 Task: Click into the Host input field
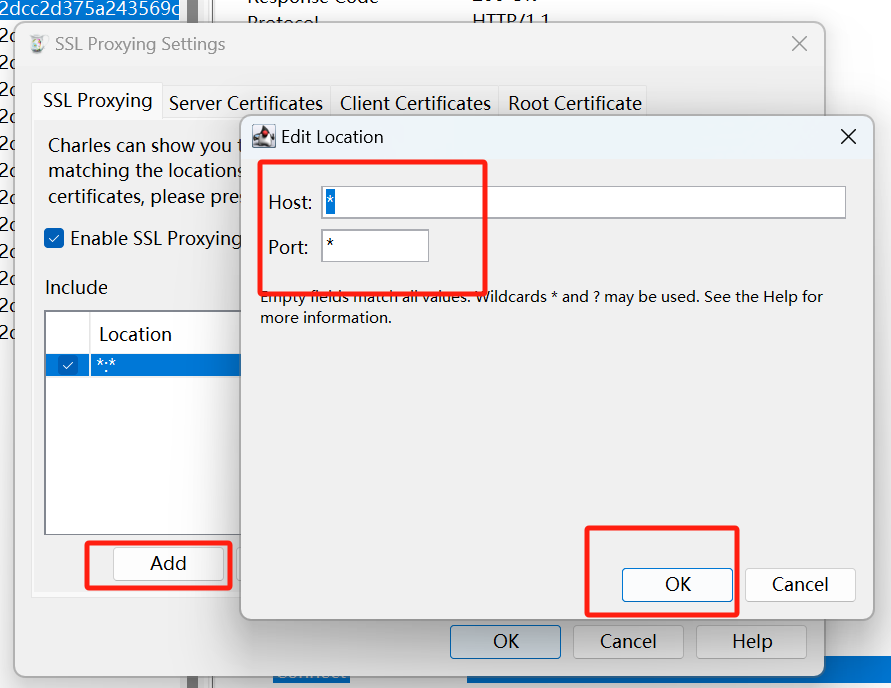point(584,202)
